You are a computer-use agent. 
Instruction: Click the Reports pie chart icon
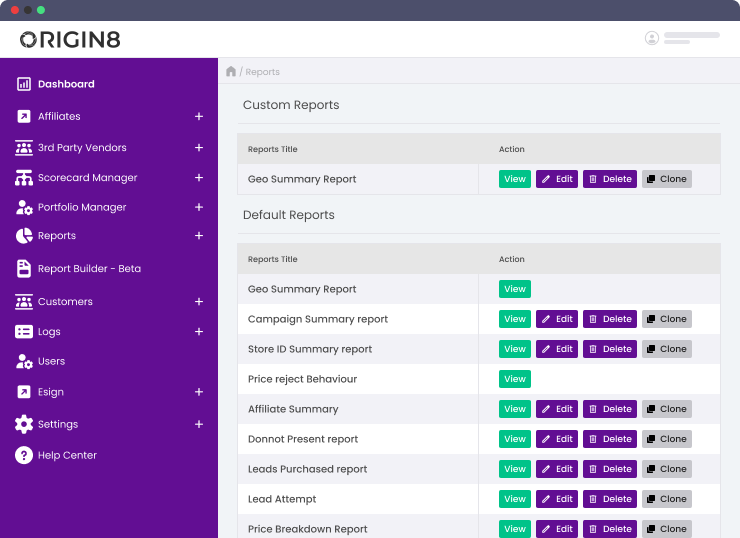[24, 236]
